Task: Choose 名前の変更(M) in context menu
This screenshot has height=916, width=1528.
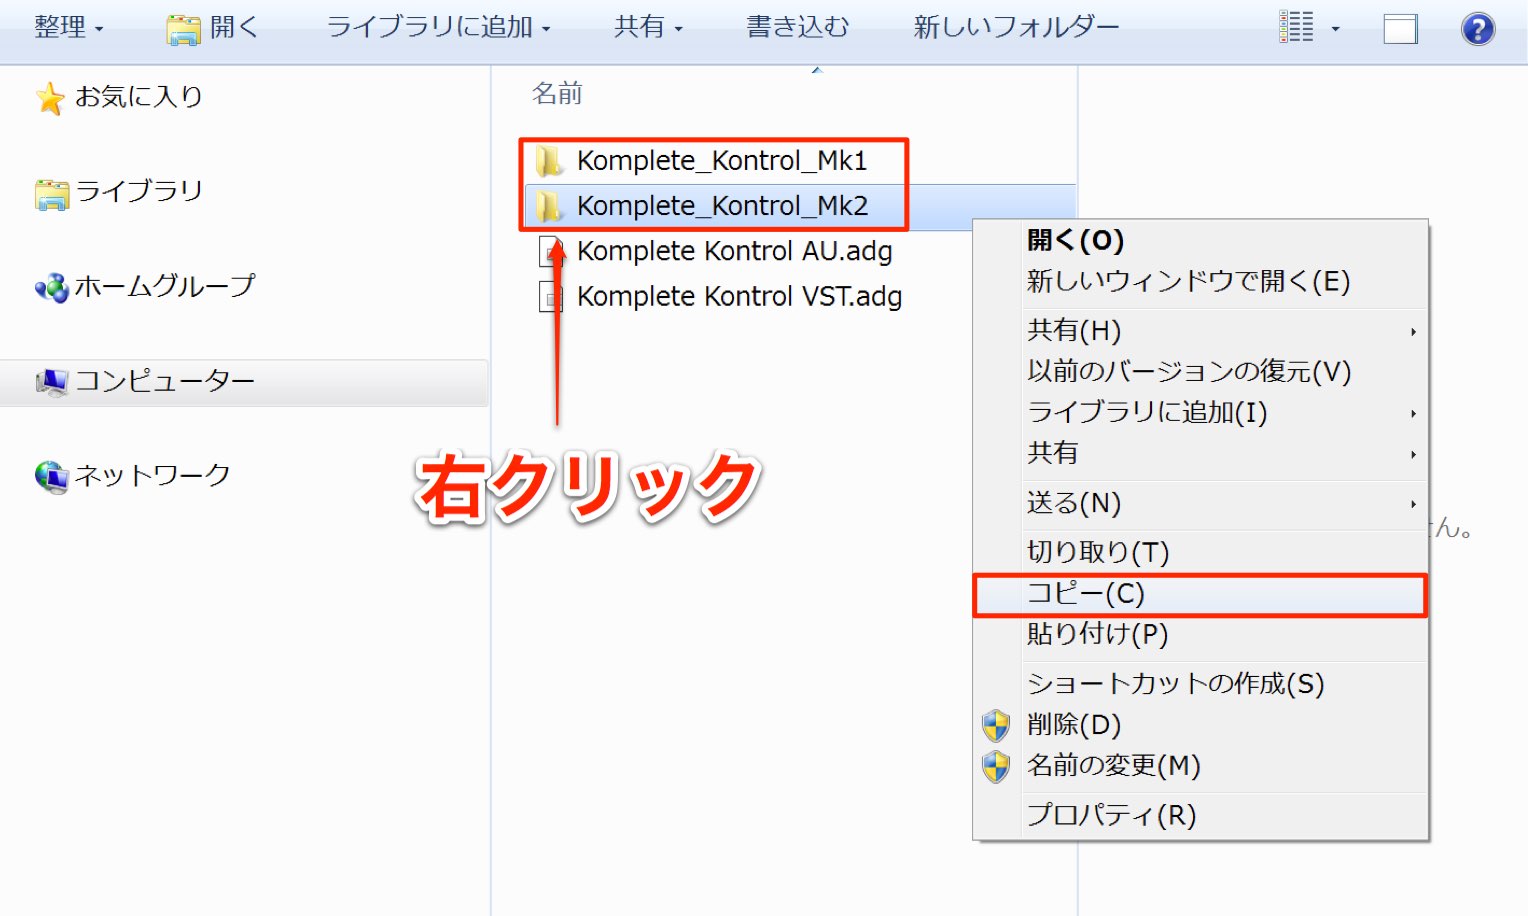Action: (1200, 766)
